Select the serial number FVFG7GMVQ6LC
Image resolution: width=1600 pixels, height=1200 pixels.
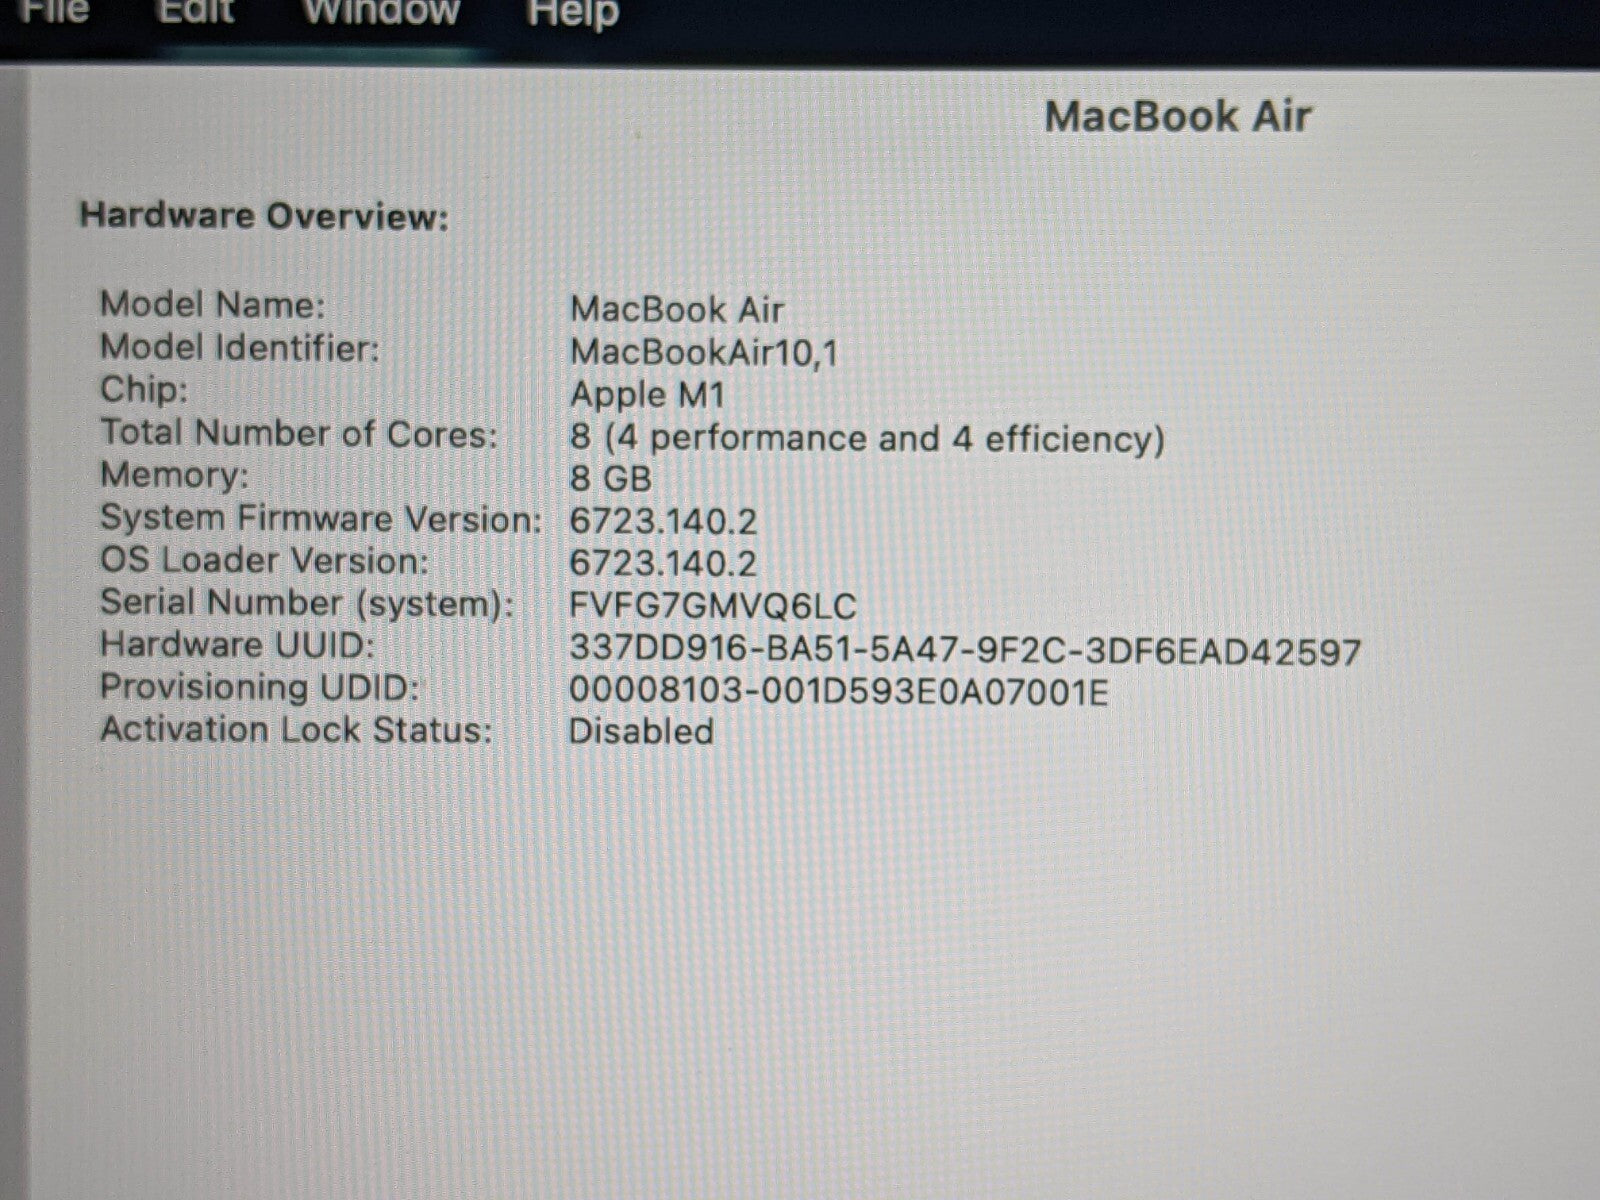pos(712,606)
